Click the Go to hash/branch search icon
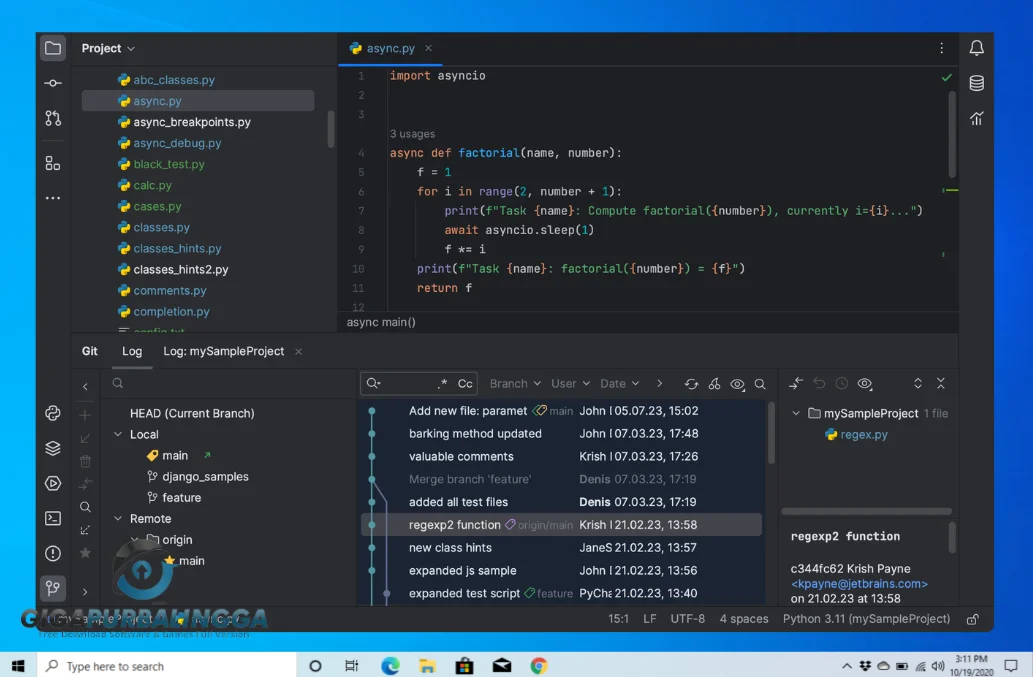The width and height of the screenshot is (1033, 677). (x=760, y=384)
